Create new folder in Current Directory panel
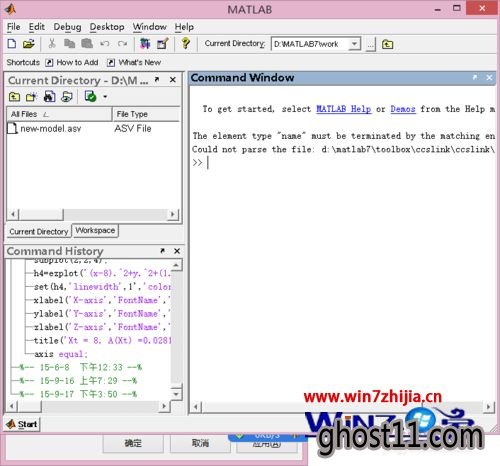The image size is (500, 466). 31,97
